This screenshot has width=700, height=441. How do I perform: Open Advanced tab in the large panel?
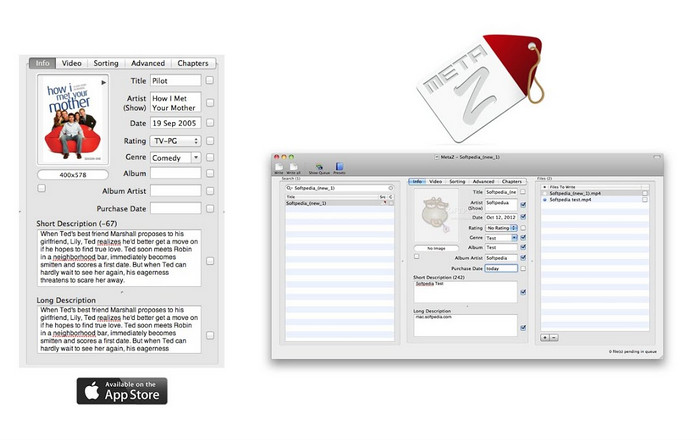pos(148,63)
